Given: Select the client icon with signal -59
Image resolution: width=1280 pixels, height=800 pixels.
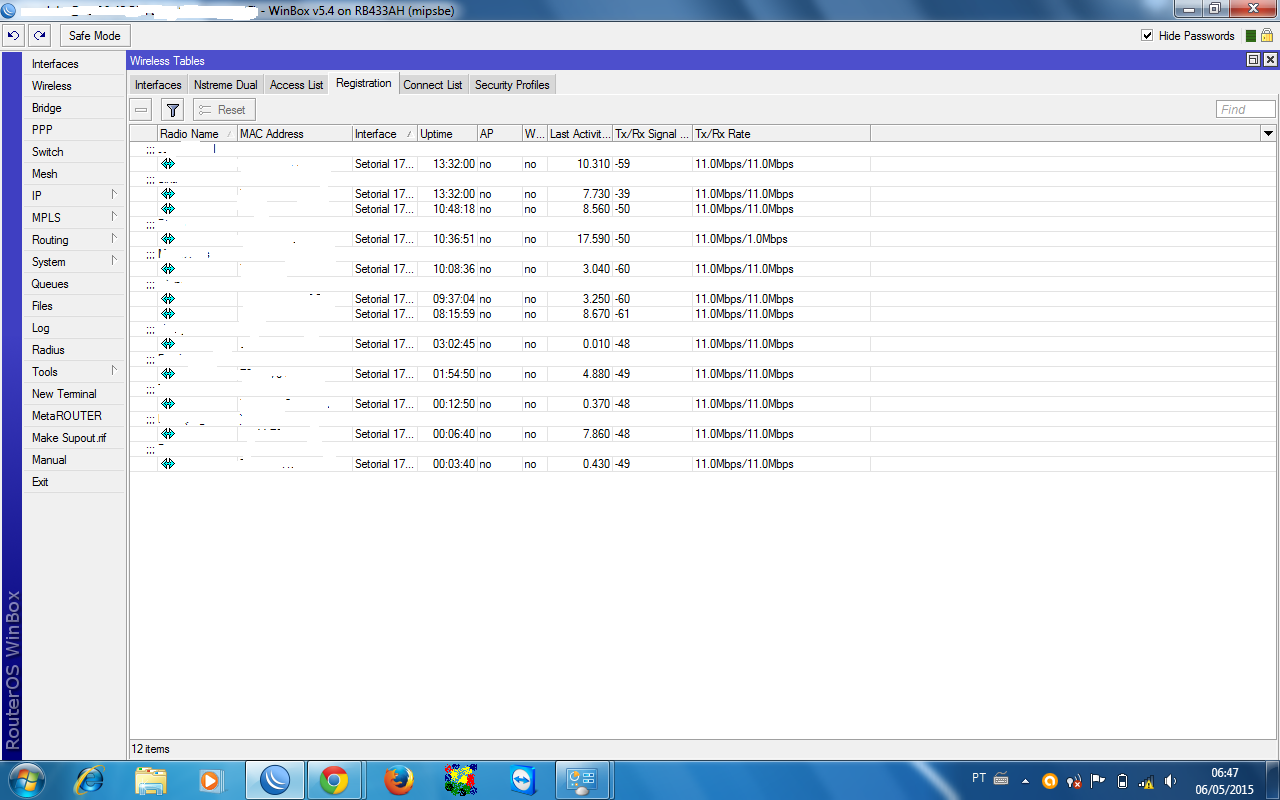Looking at the screenshot, I should point(168,164).
